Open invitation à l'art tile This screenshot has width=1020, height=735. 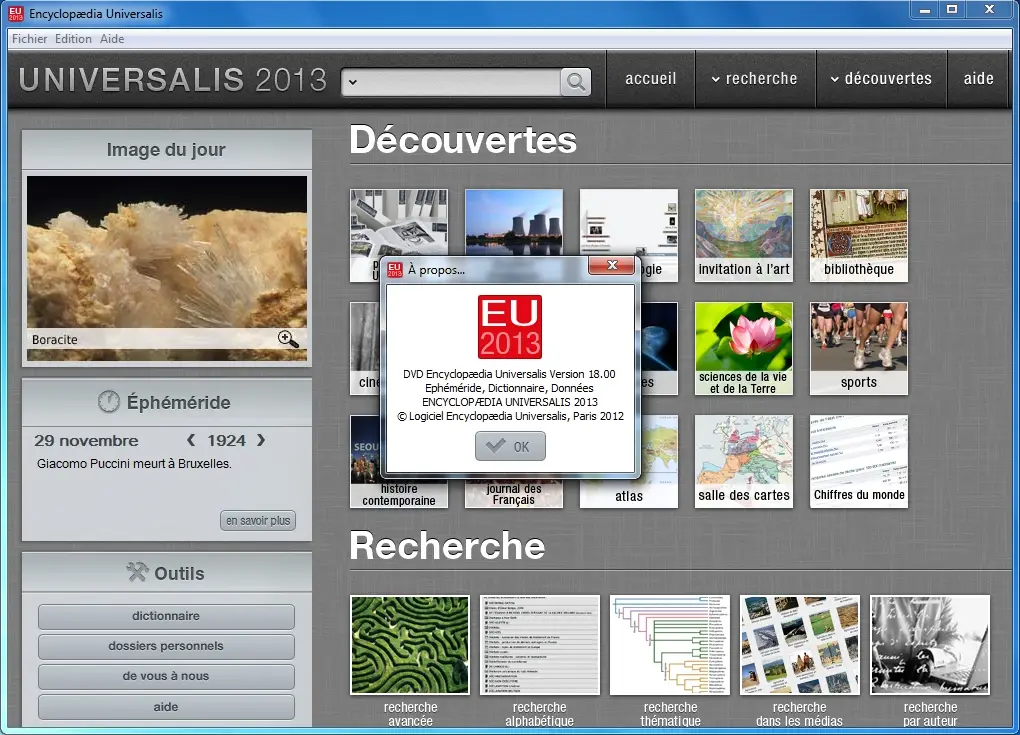[744, 235]
